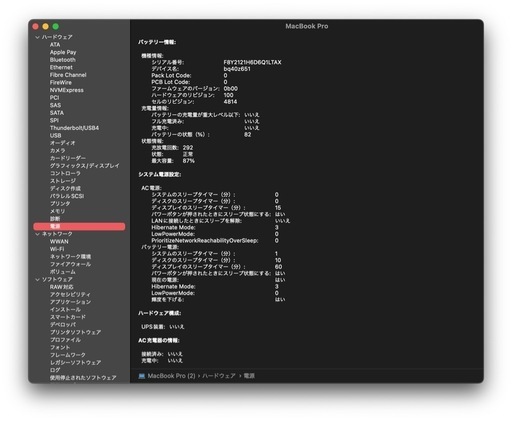Select グラフィックス/ディスプレイ in the sidebar
Image resolution: width=512 pixels, height=421 pixels.
point(85,166)
